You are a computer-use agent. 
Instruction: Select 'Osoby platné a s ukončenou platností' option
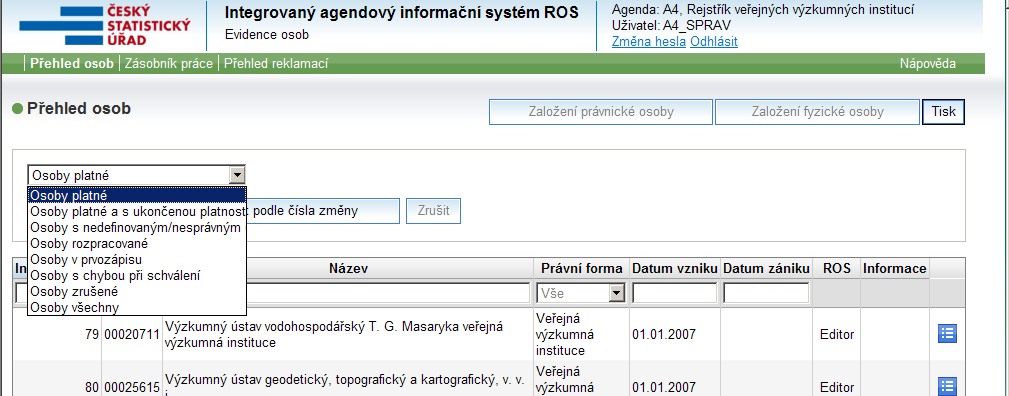[137, 211]
